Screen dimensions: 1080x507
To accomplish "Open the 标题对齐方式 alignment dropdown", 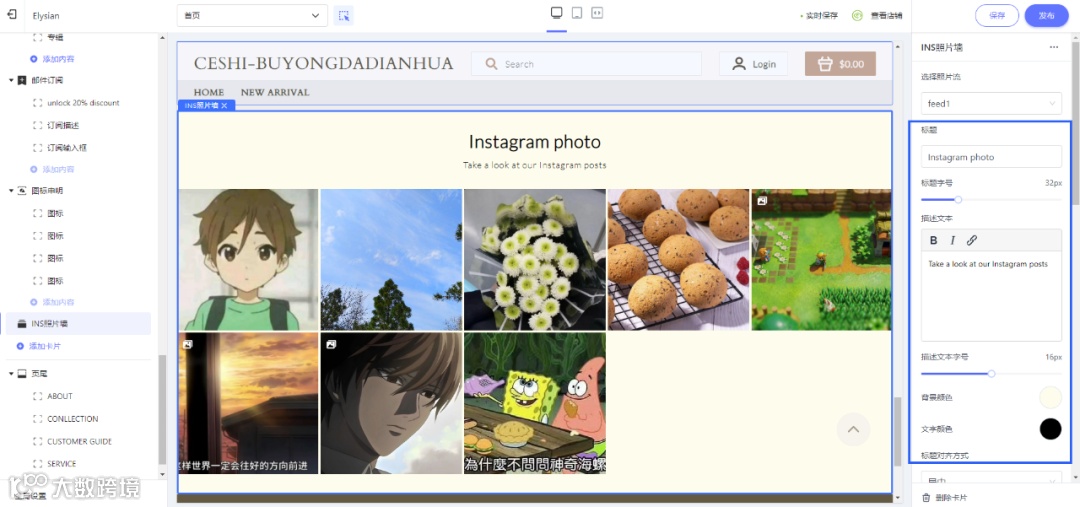I will [x=991, y=479].
